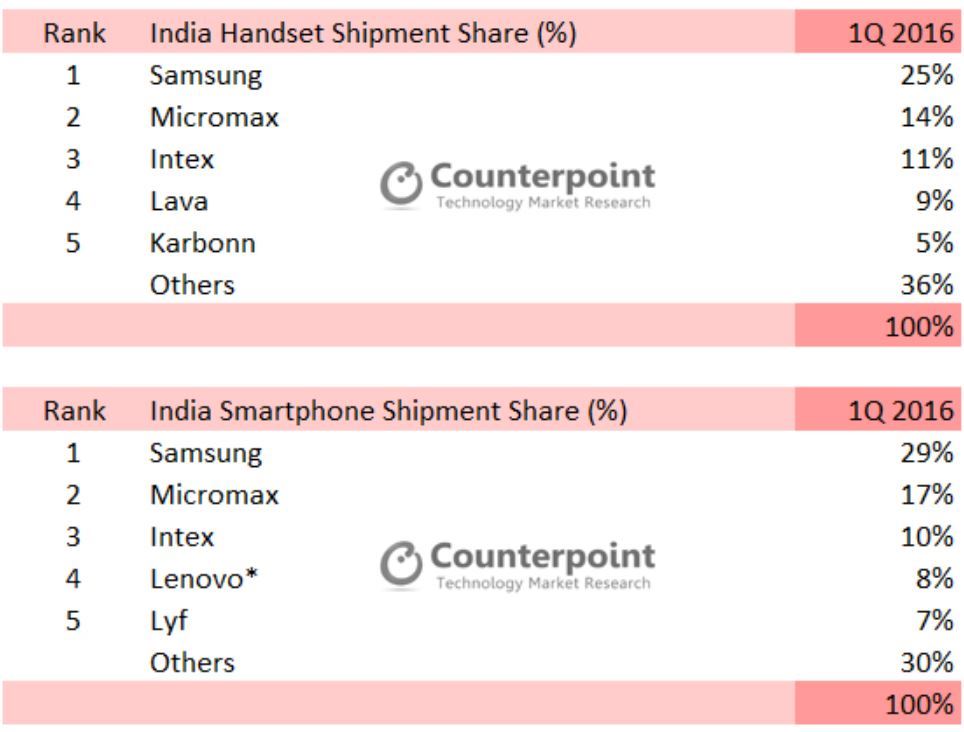Click the Others 36% value
This screenshot has width=964, height=732.
[x=927, y=285]
